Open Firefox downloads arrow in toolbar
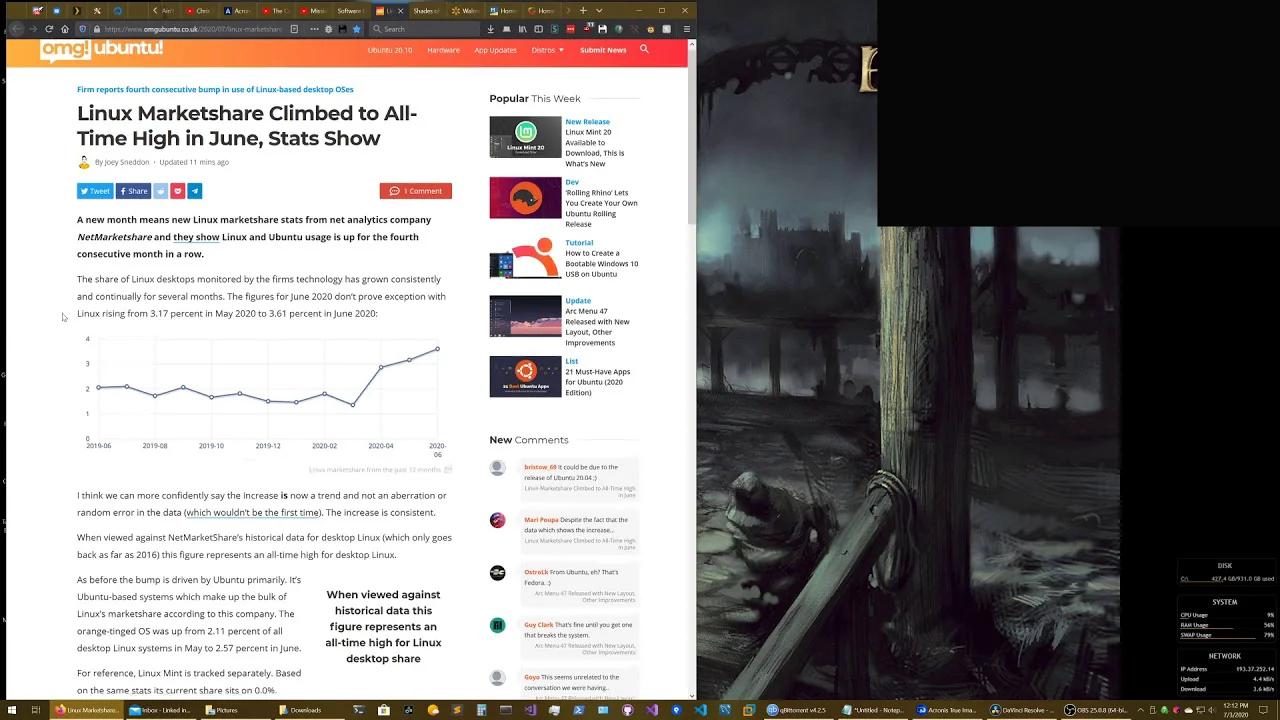The height and width of the screenshot is (720, 1280). click(490, 29)
